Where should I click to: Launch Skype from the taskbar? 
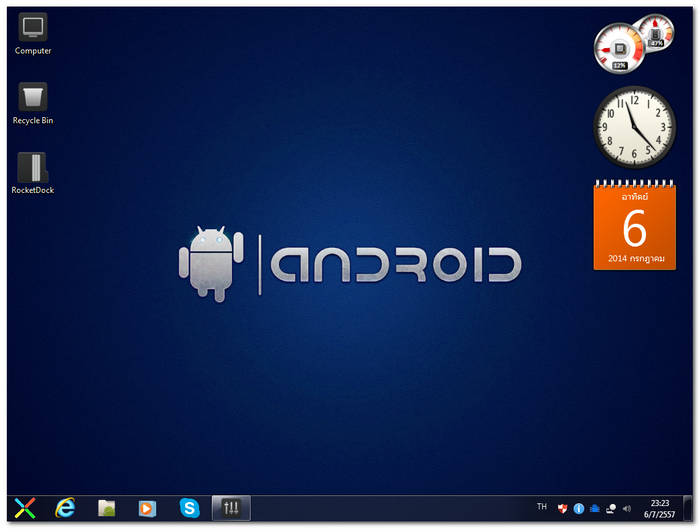coord(189,508)
